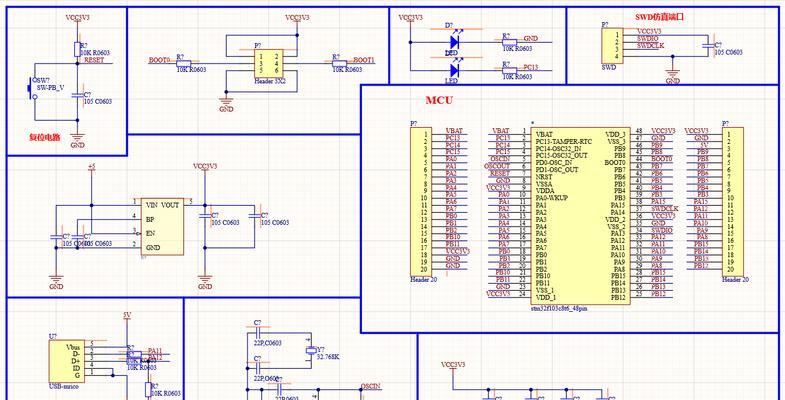Image resolution: width=785 pixels, height=400 pixels.
Task: Click MCU pin name PC14-OSC32_IN
Action: point(559,149)
